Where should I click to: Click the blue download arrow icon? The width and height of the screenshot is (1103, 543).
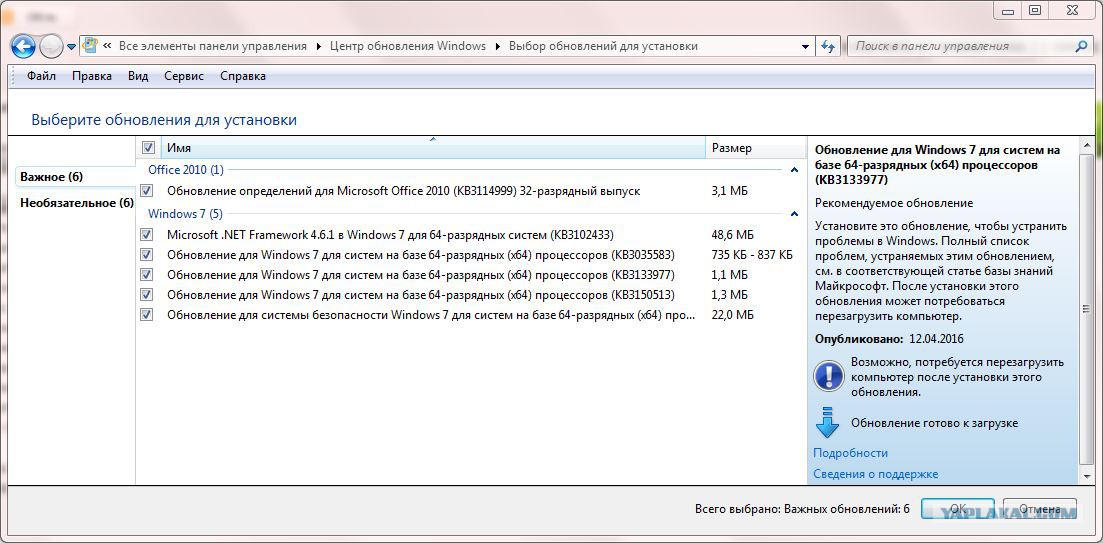click(827, 422)
